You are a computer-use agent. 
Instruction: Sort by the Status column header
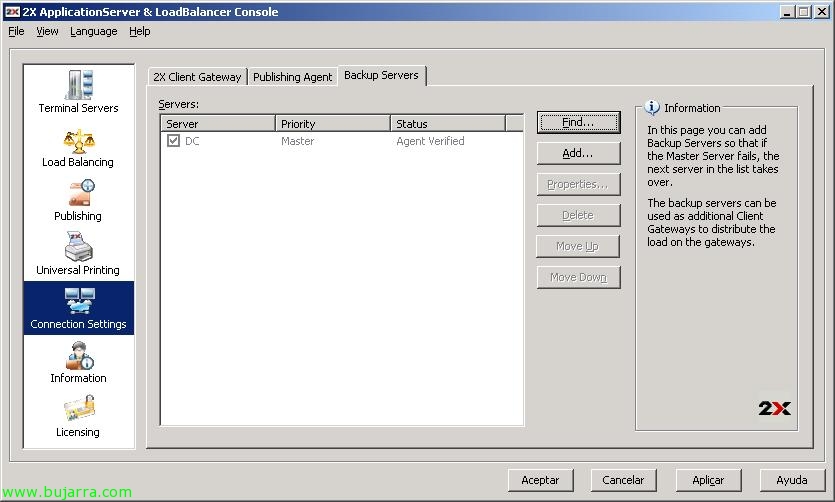[448, 124]
